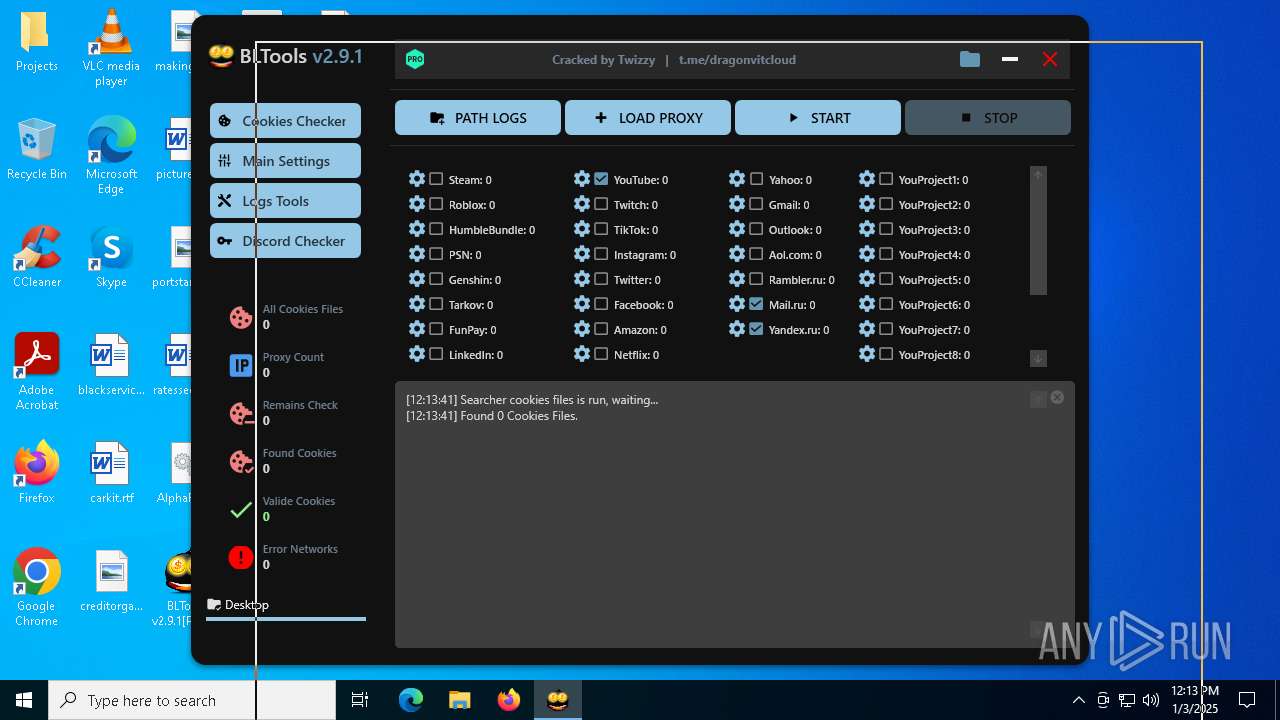Viewport: 1280px width, 720px height.
Task: Open Discord Checker section
Action: click(285, 240)
